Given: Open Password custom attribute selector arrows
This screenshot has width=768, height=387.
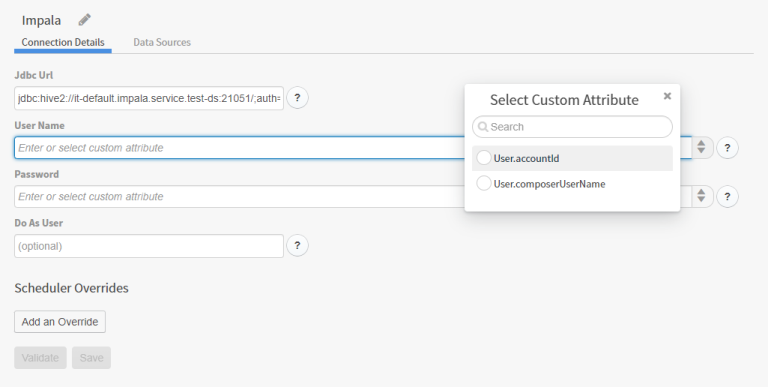Looking at the screenshot, I should point(701,196).
